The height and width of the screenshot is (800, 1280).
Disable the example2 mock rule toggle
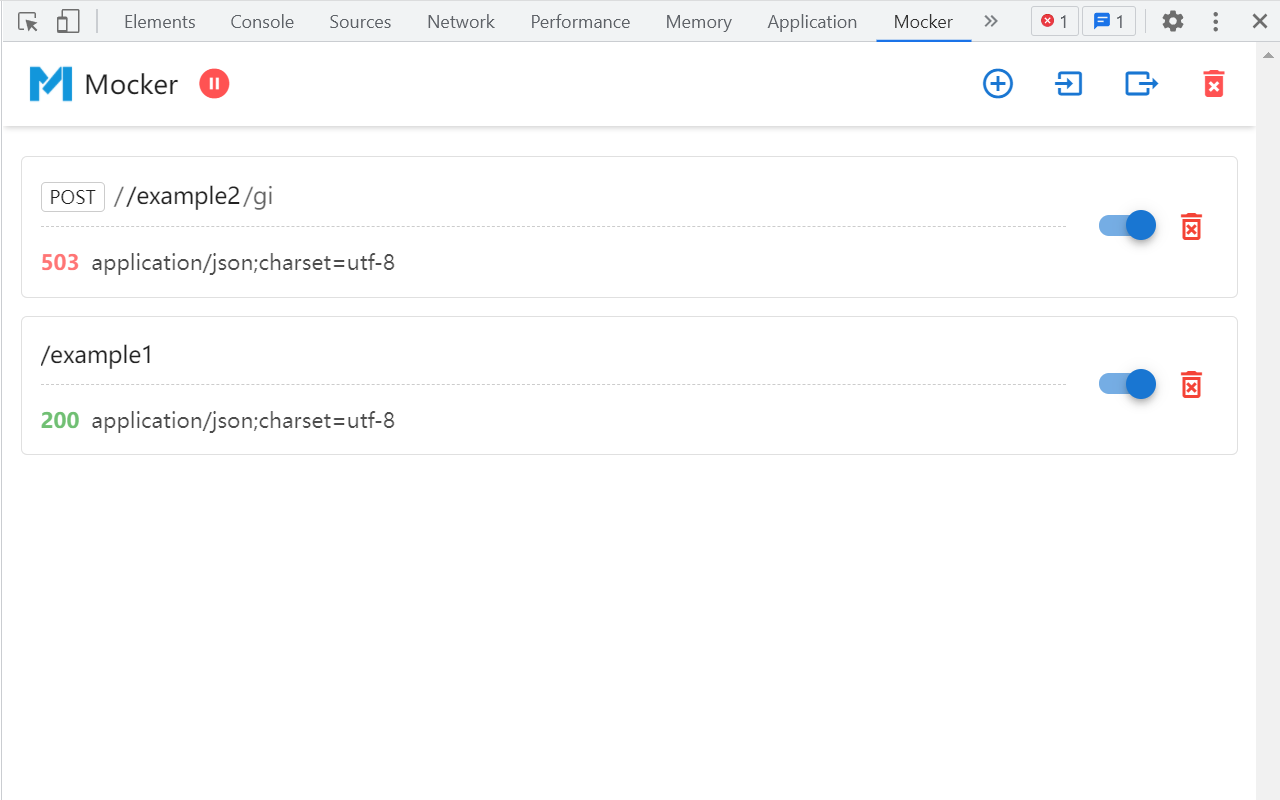tap(1127, 226)
